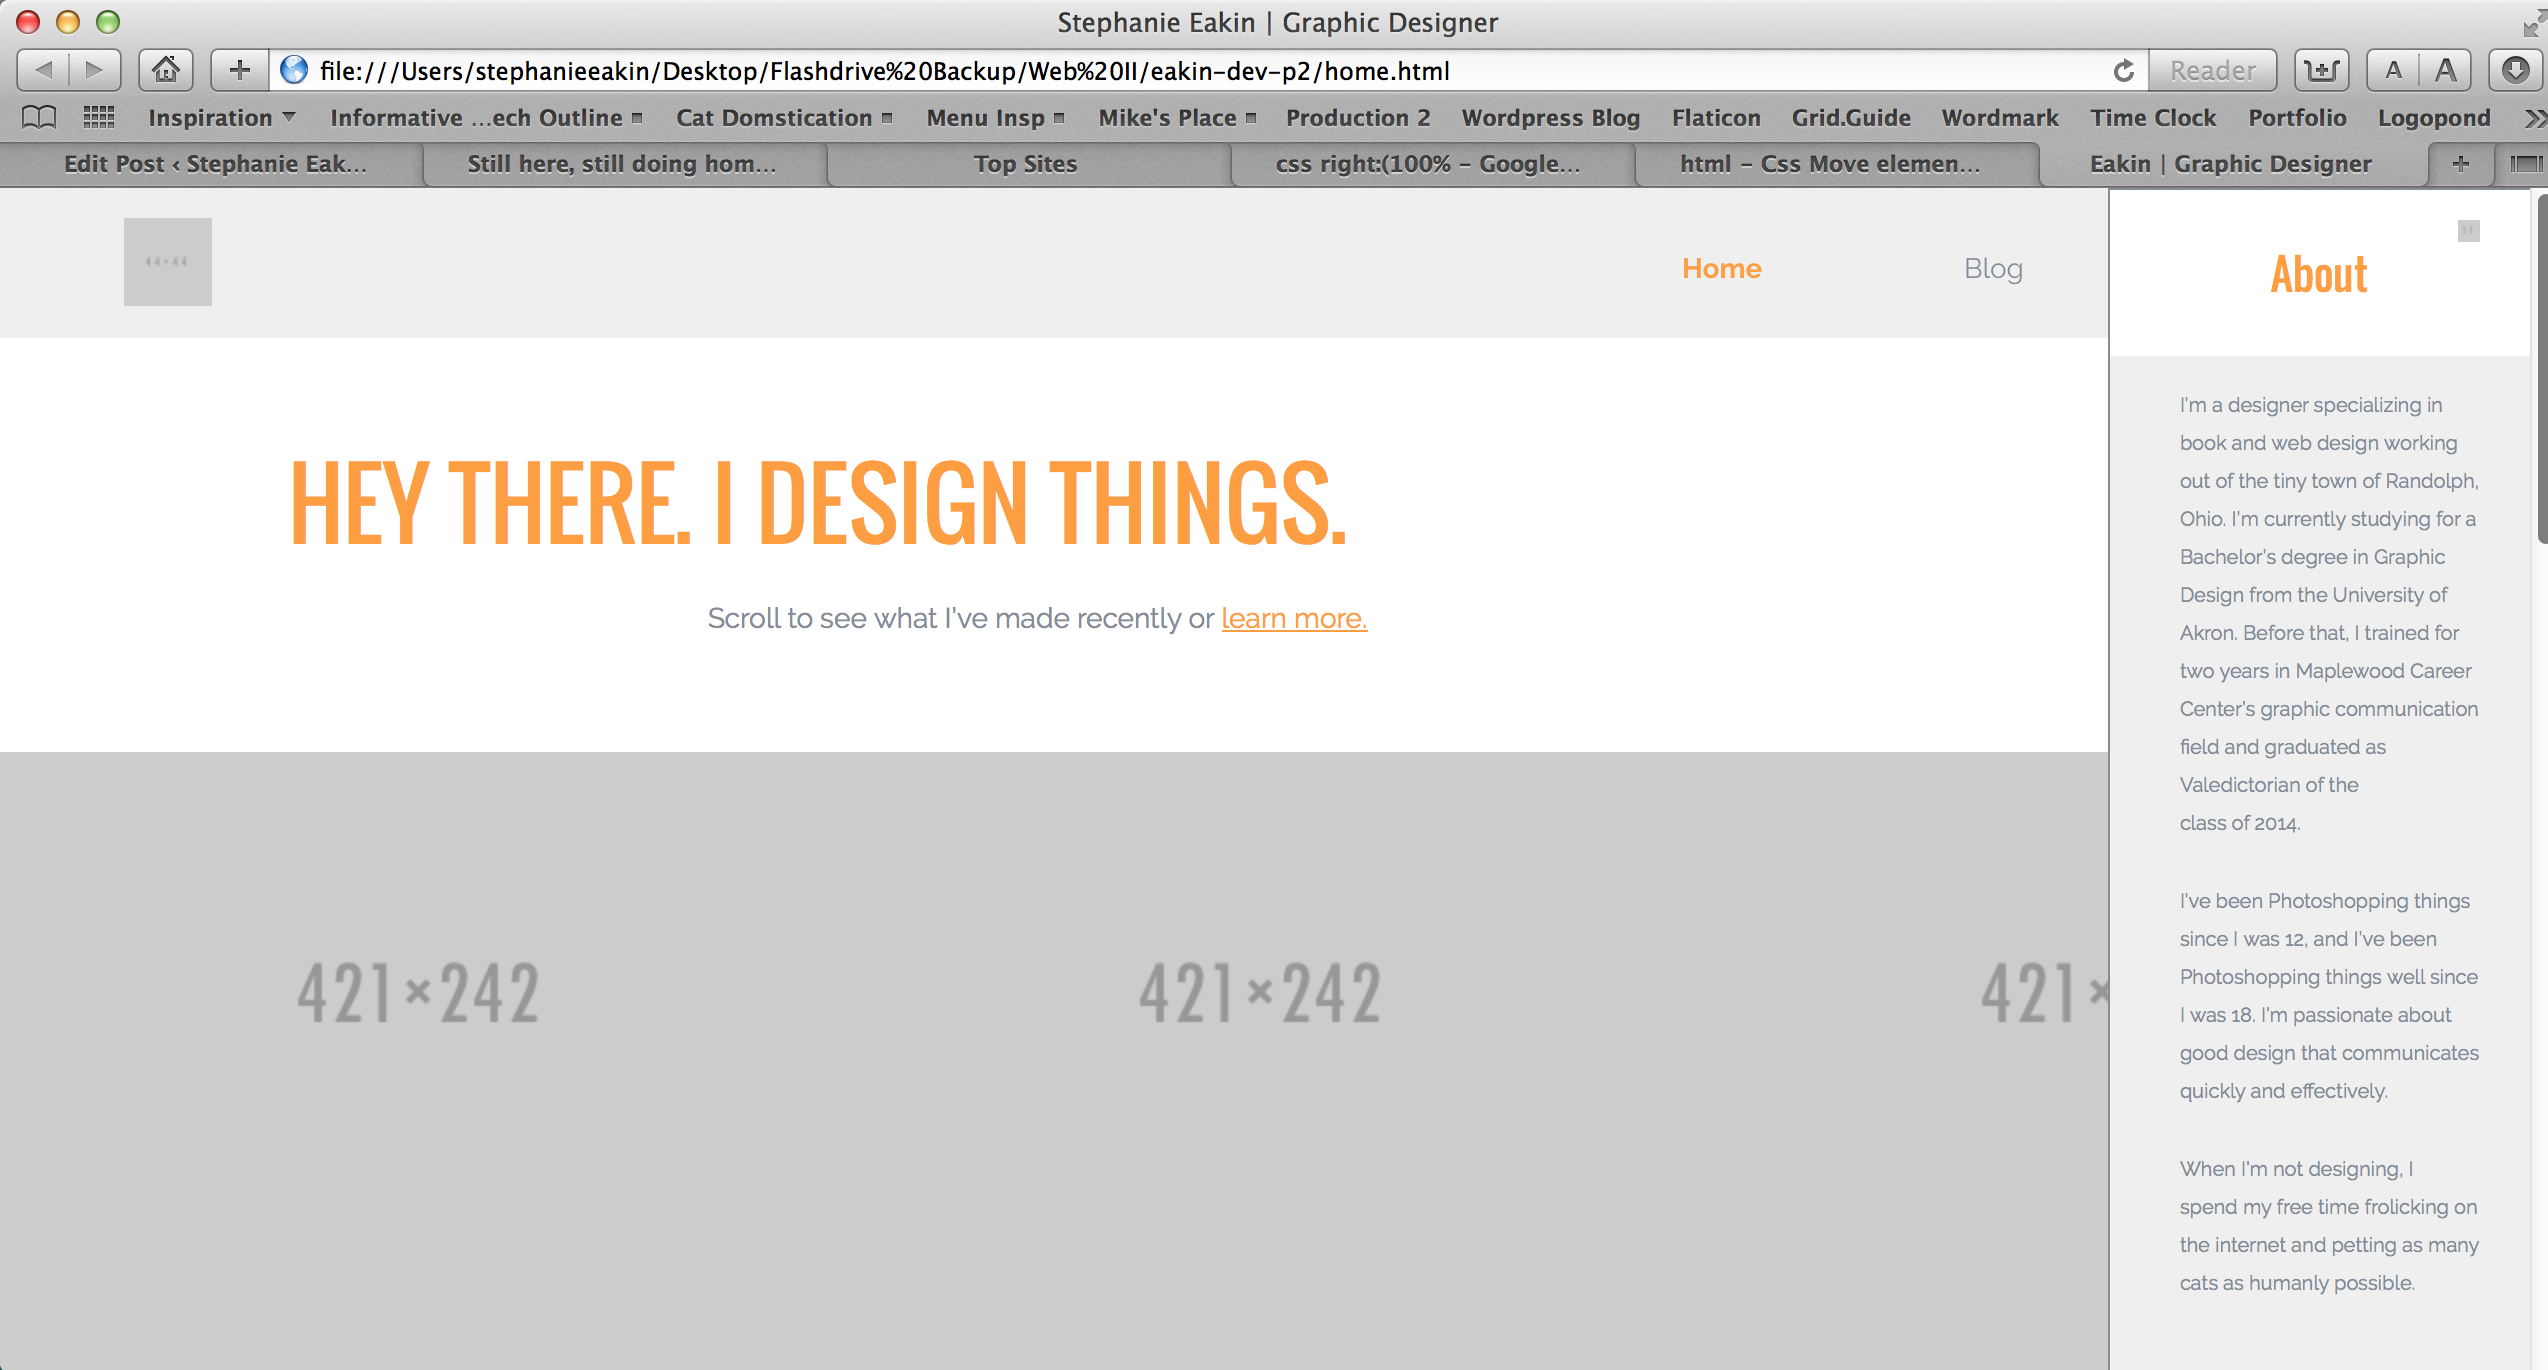Click the browser Forward arrow button
This screenshot has height=1370, width=2548.
tap(95, 70)
